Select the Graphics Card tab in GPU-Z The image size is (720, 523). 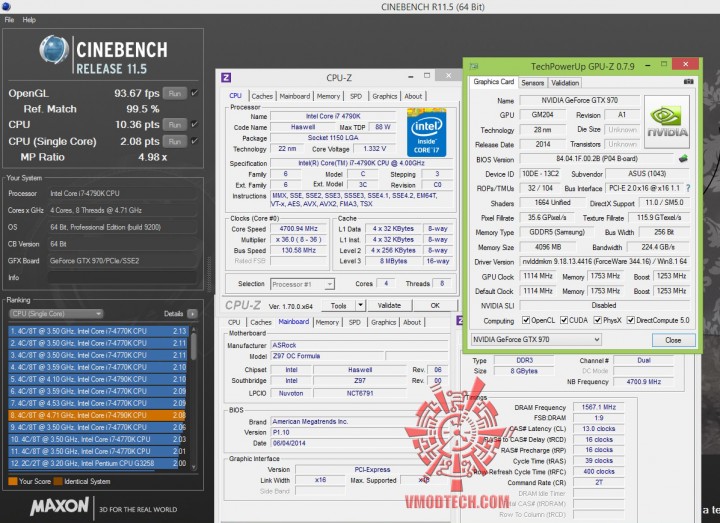(494, 82)
